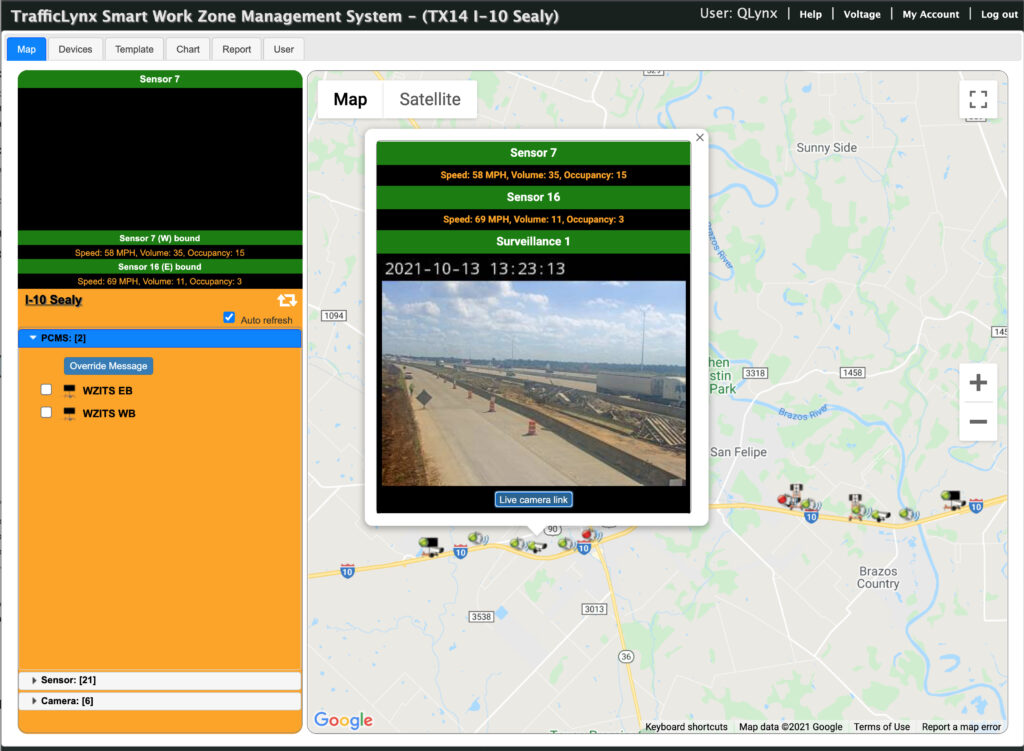Image resolution: width=1024 pixels, height=751 pixels.
Task: Open Keyboard shortcuts on the map
Action: pyautogui.click(x=686, y=727)
